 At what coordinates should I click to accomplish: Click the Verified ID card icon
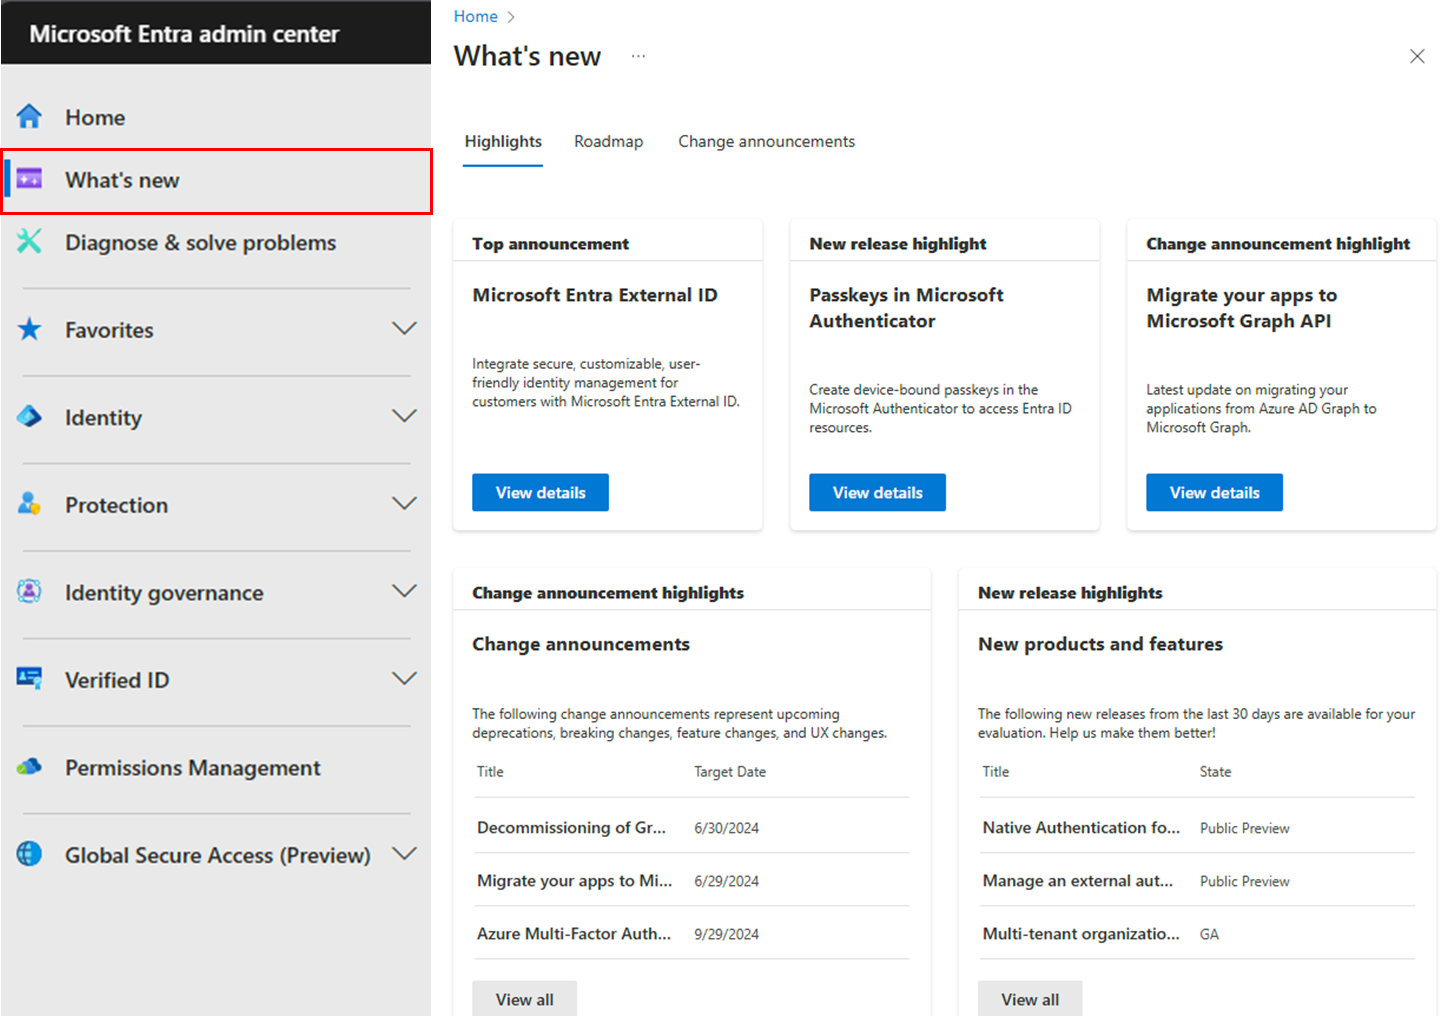pos(29,679)
